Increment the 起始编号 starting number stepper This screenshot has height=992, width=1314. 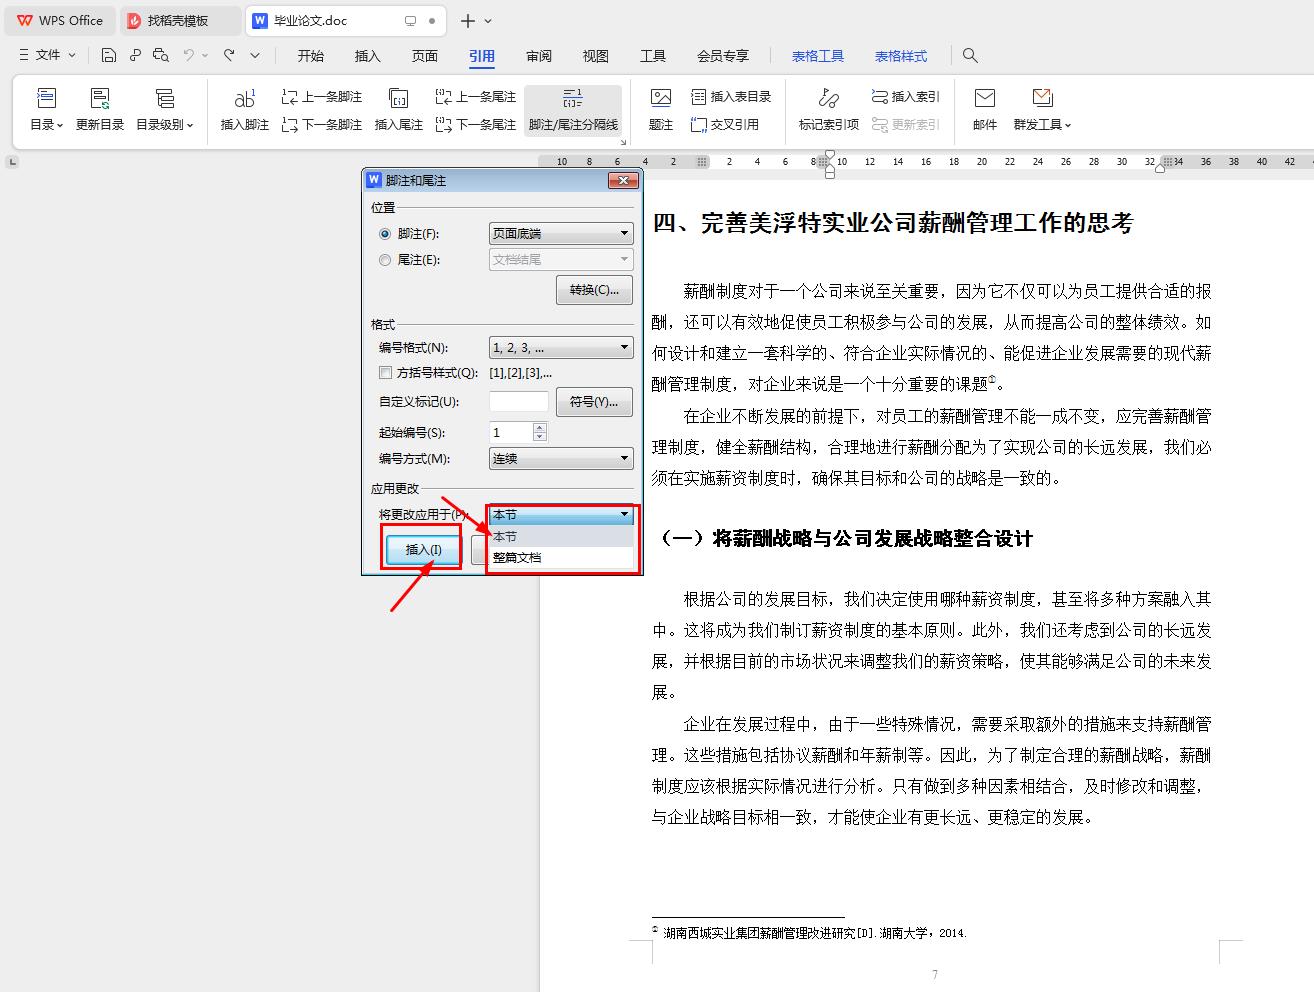pos(540,427)
